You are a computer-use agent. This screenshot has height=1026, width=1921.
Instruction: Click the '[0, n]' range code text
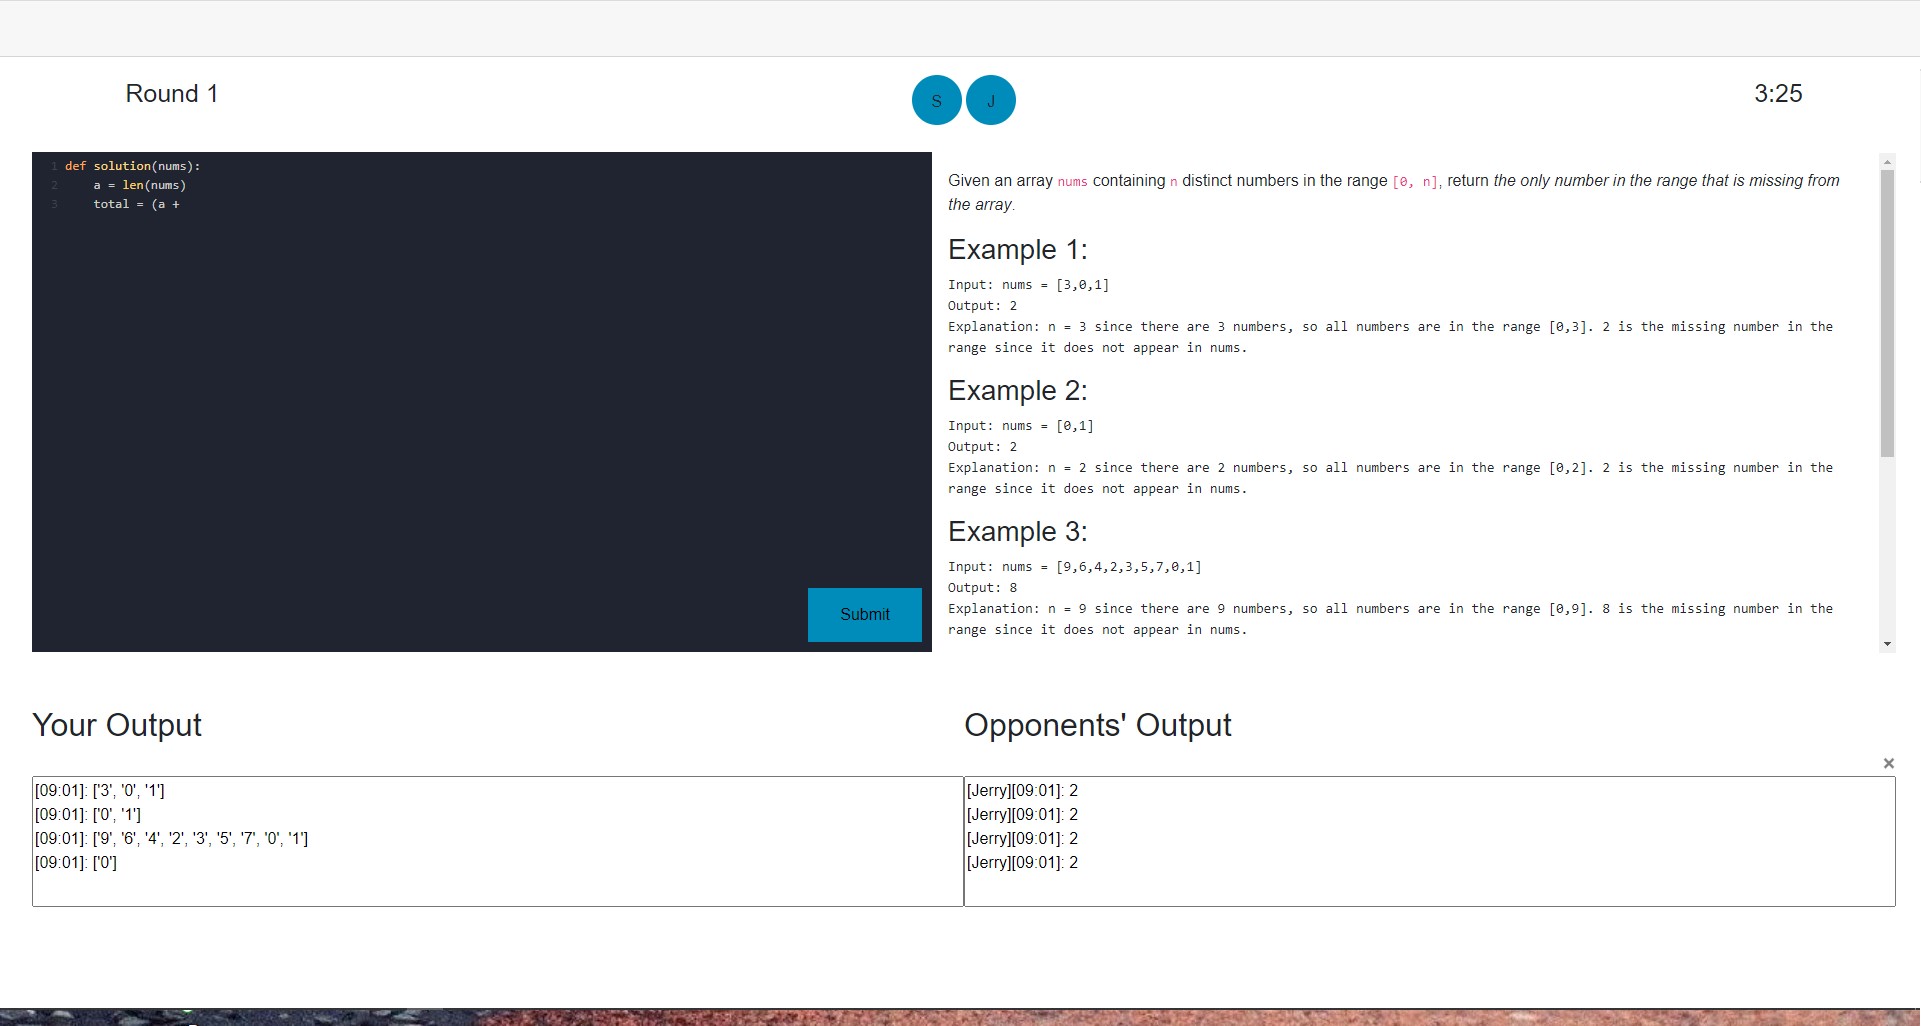click(x=1416, y=182)
